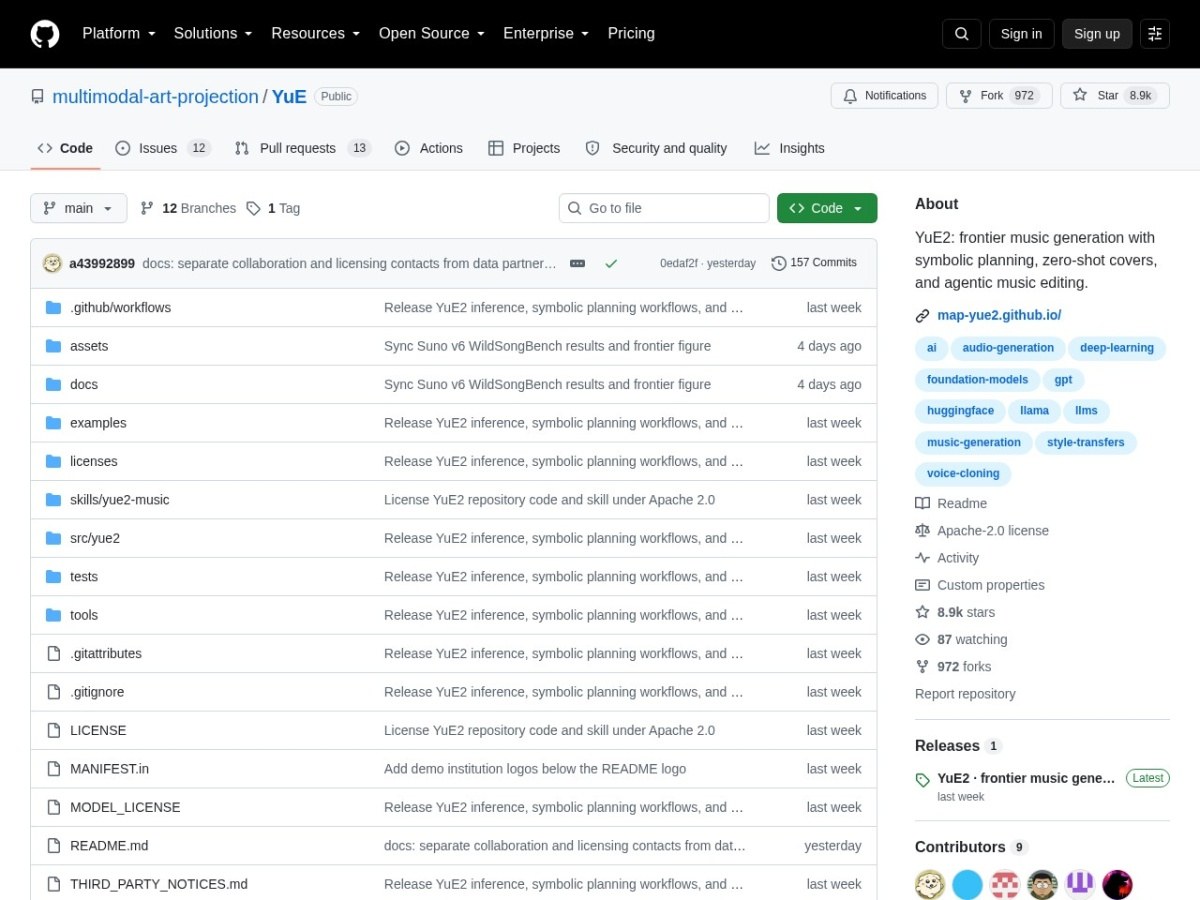Click the Sign up button
1200x900 pixels.
(1097, 34)
